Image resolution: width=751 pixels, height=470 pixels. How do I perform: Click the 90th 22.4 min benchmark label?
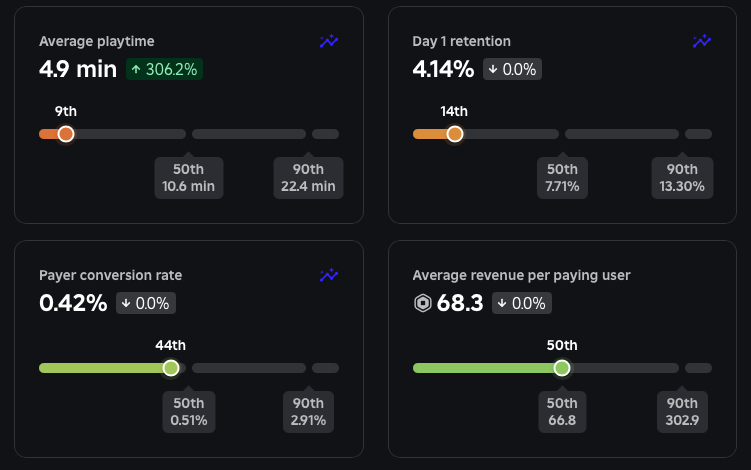pos(308,177)
